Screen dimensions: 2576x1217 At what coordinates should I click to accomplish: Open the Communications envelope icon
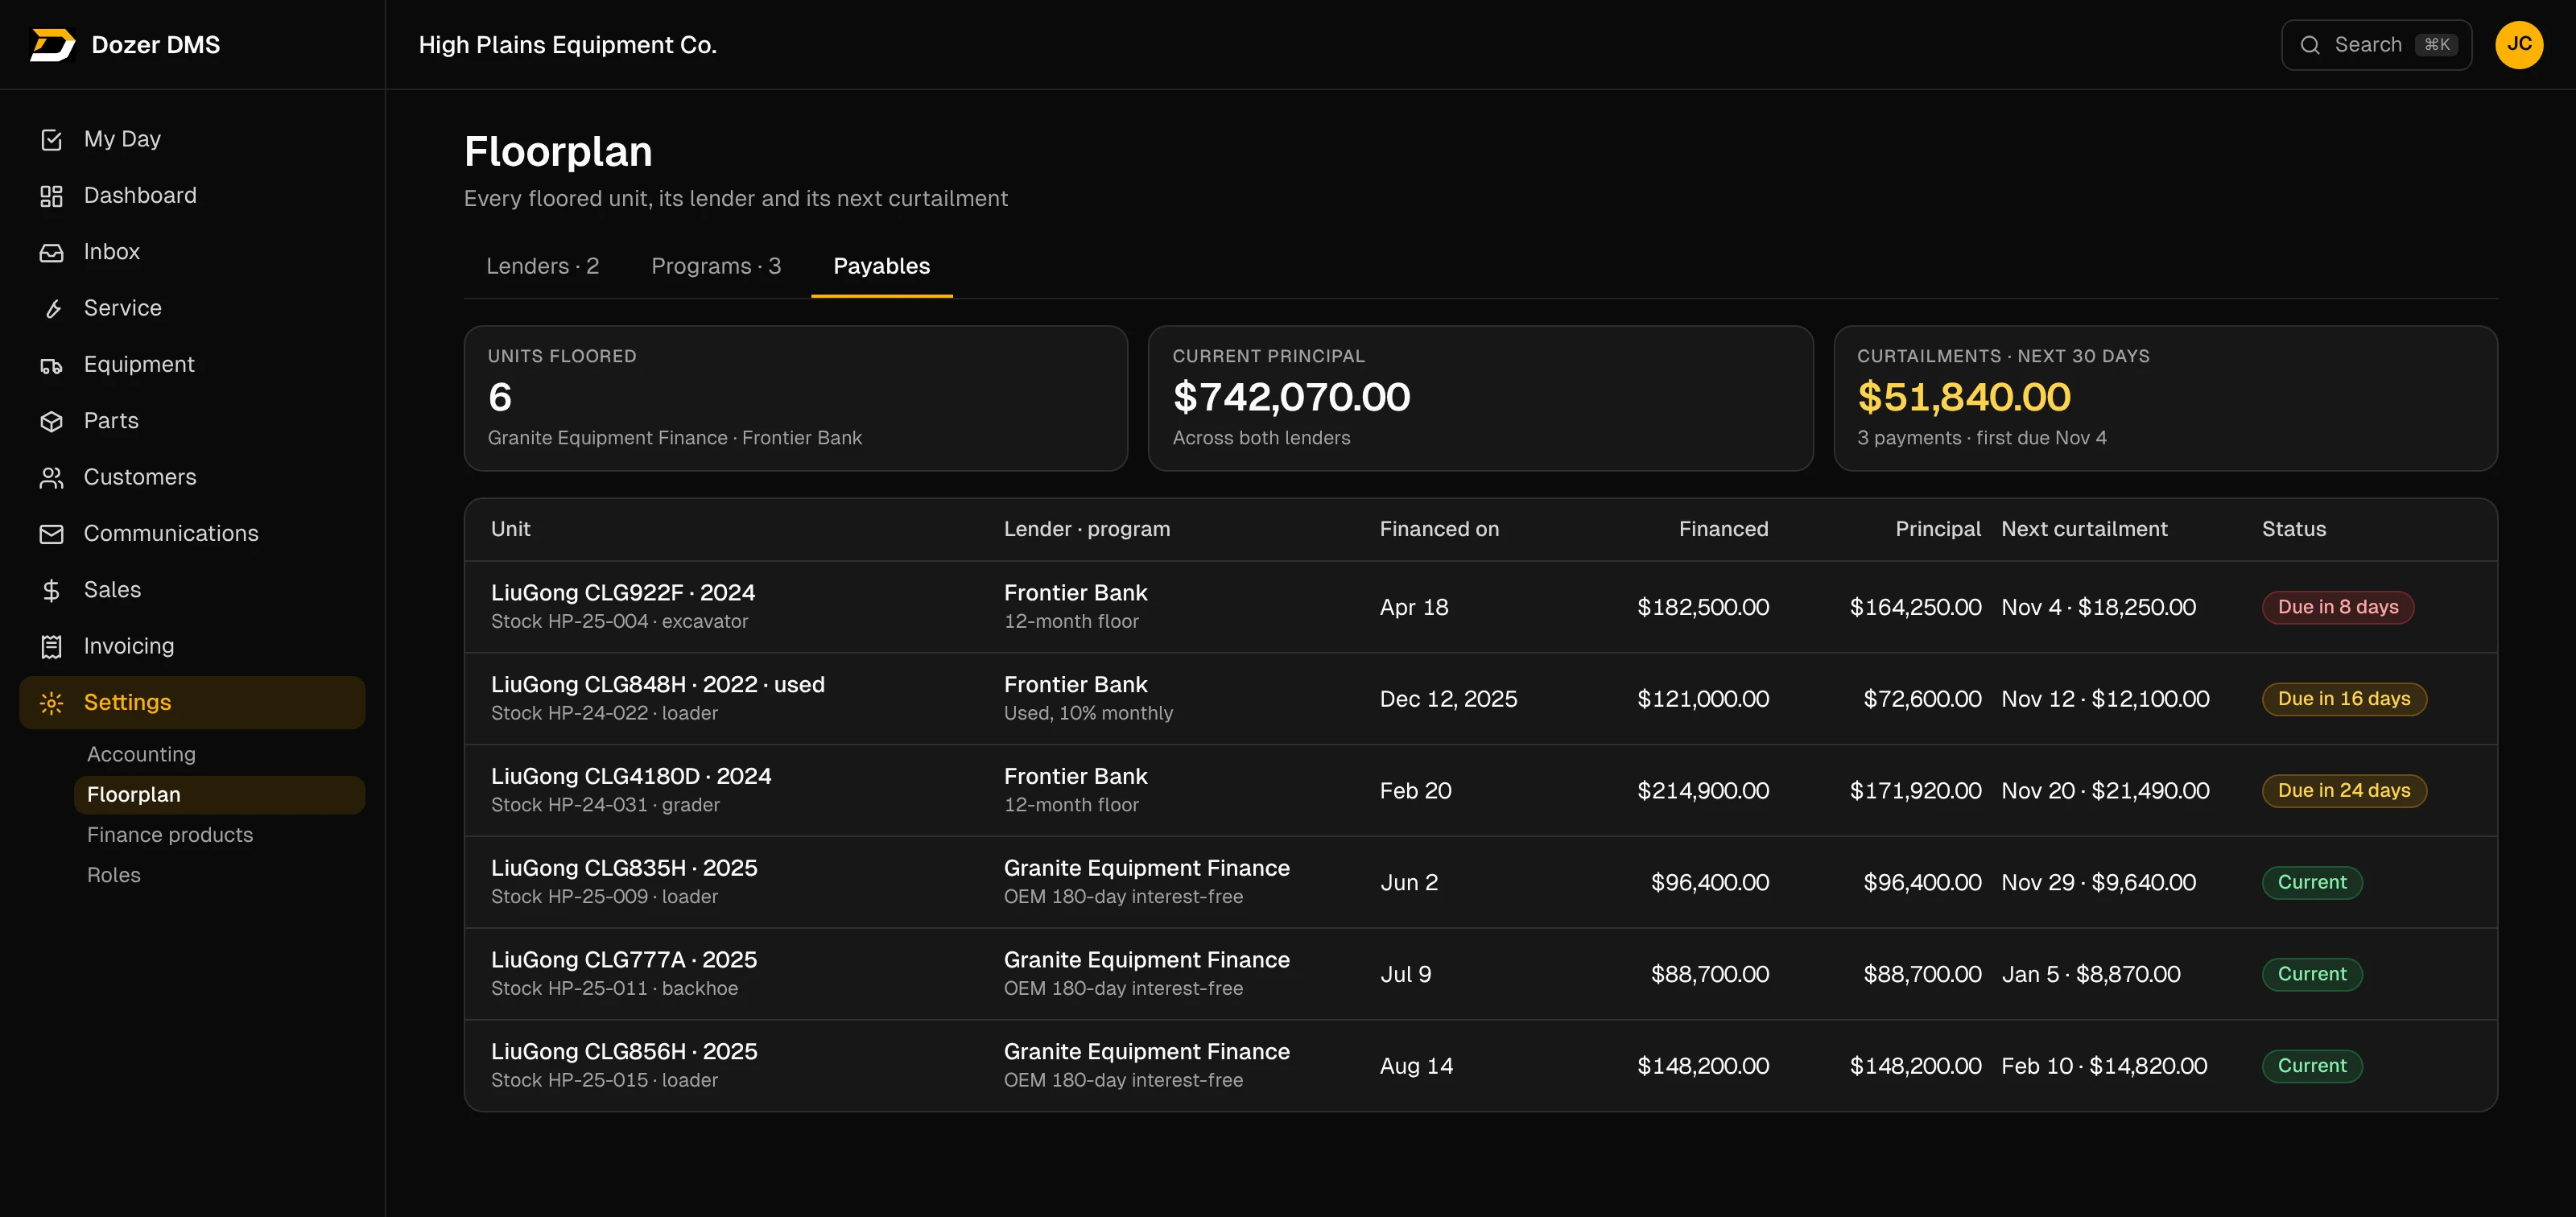coord(51,534)
